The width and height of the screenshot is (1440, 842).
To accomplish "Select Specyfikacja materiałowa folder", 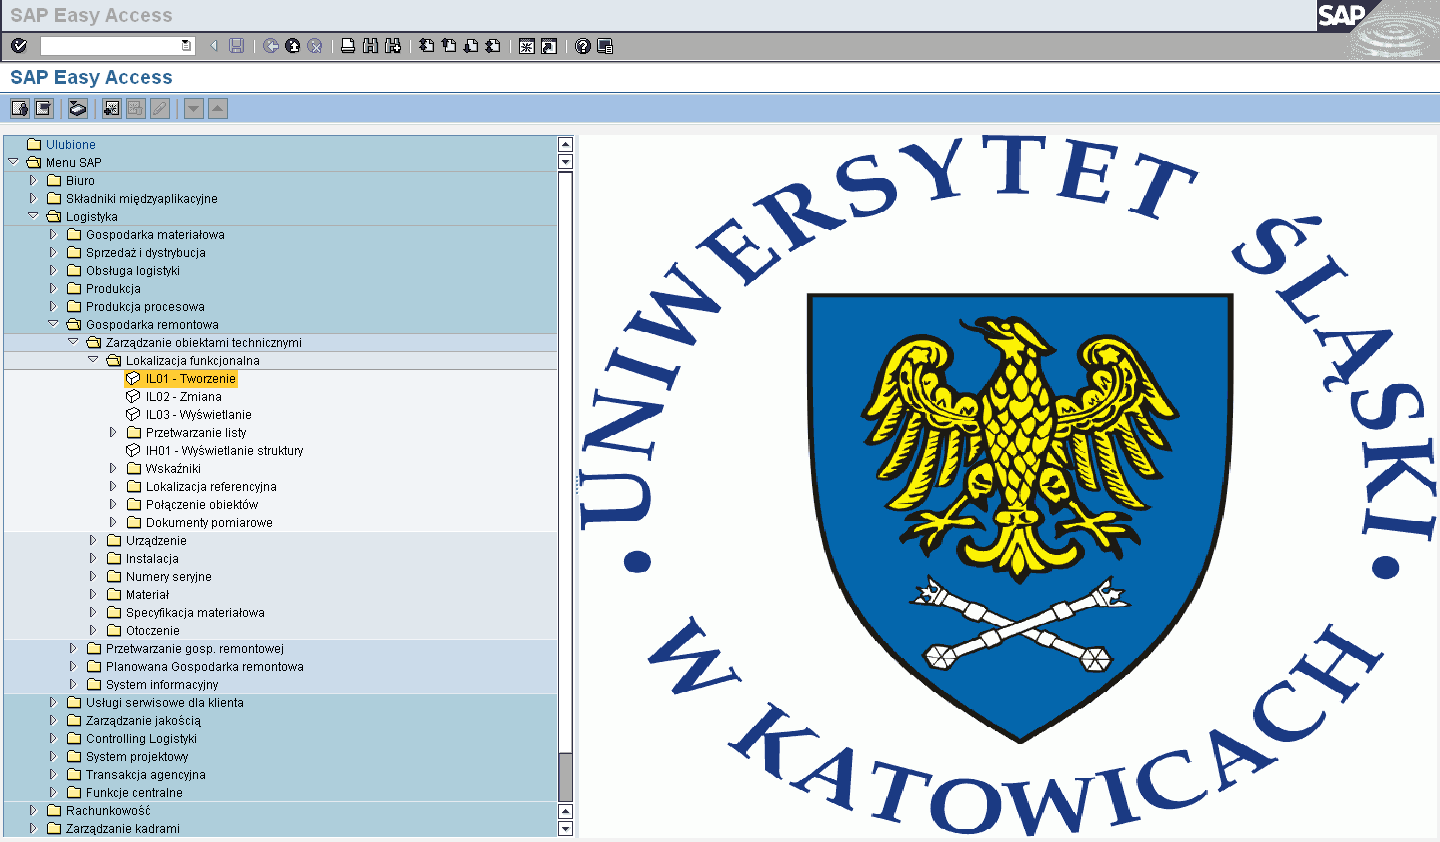I will tap(195, 613).
